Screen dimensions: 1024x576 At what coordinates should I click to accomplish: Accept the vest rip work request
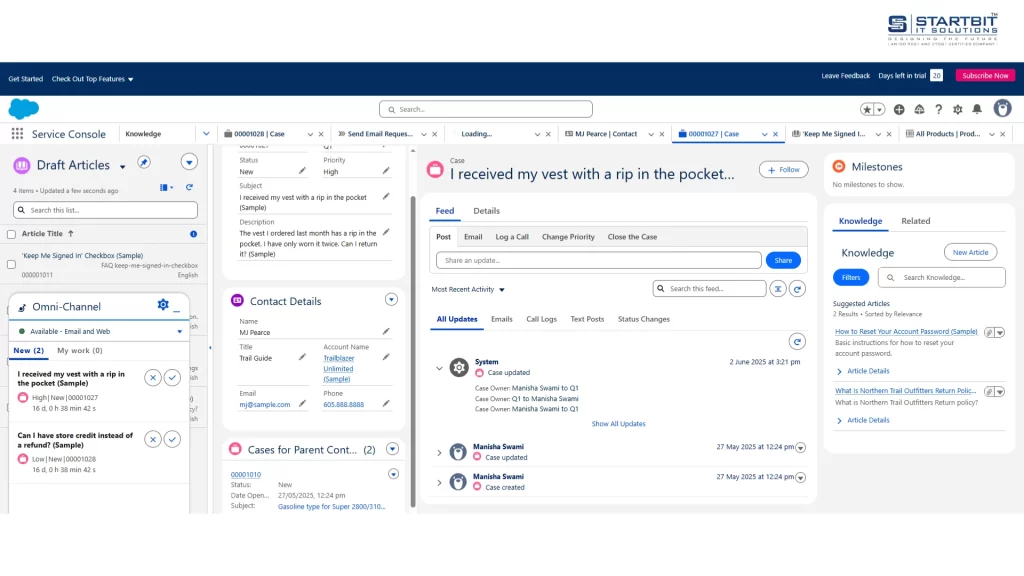pyautogui.click(x=172, y=377)
